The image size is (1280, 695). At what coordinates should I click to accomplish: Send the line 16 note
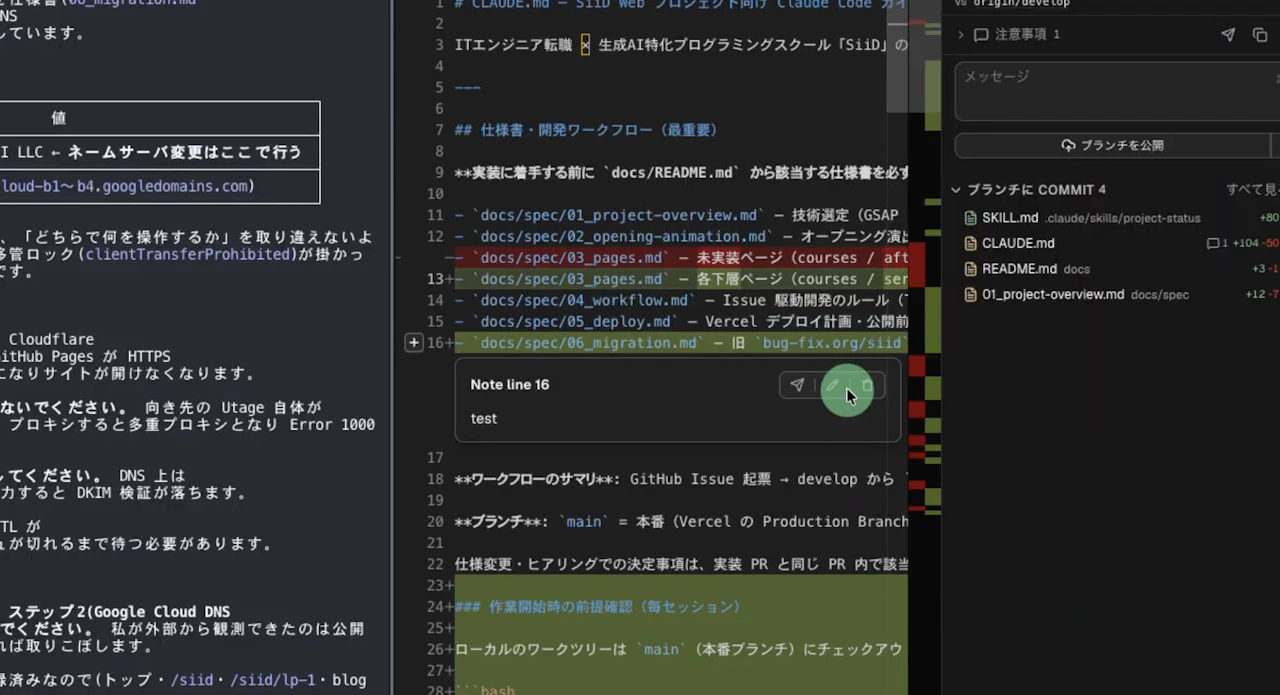(797, 385)
